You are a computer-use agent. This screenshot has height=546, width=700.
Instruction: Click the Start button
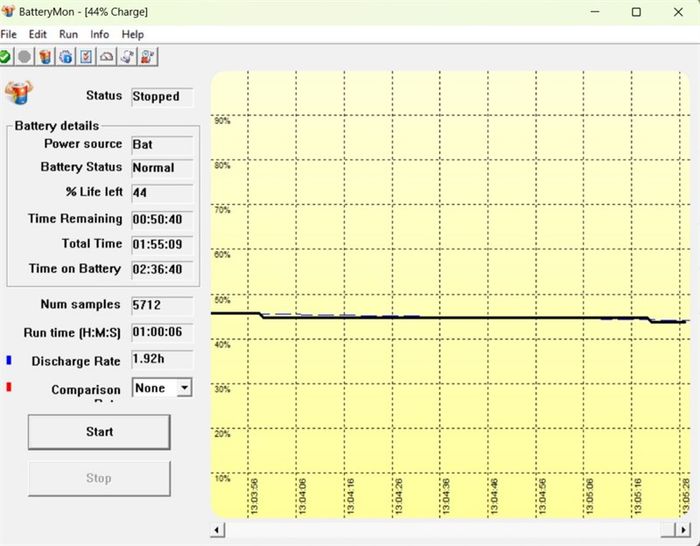pyautogui.click(x=99, y=432)
